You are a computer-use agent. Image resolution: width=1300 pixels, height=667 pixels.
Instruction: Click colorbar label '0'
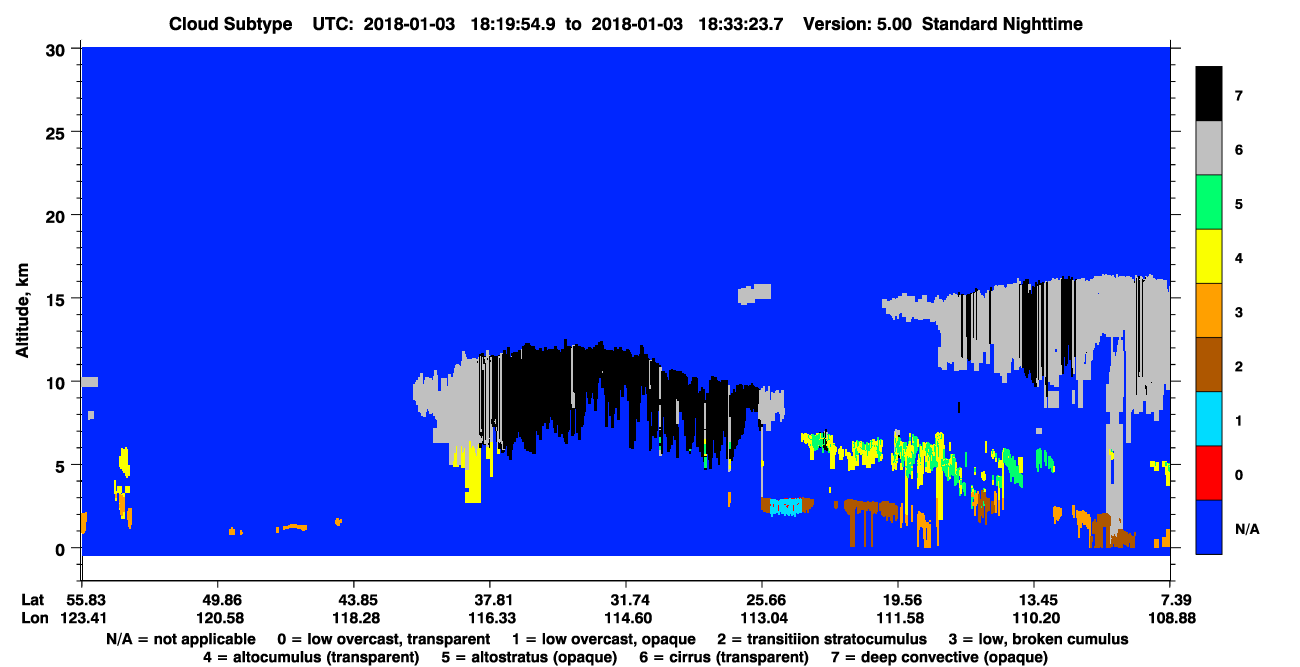[1238, 474]
